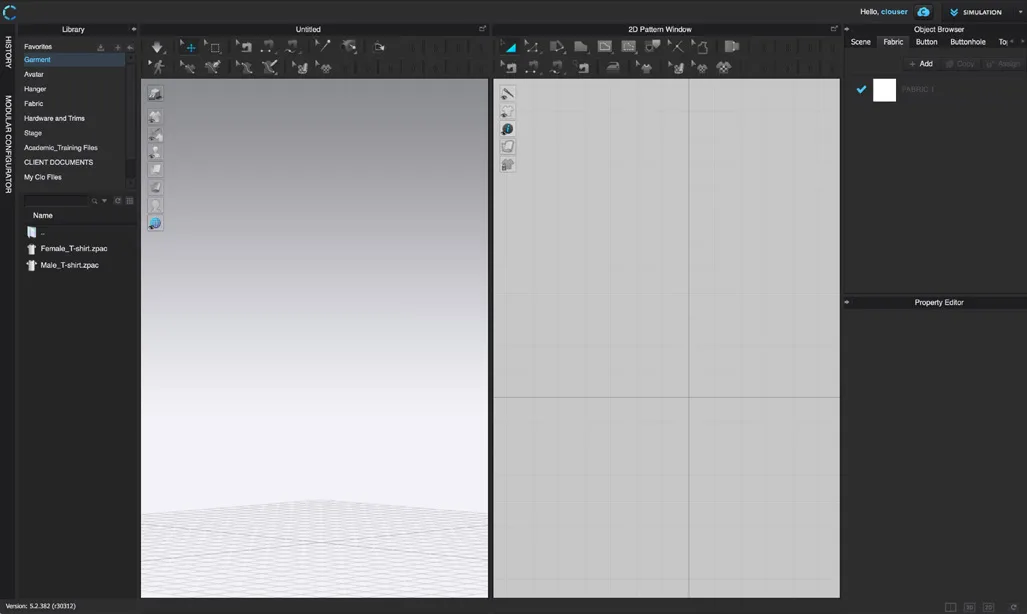This screenshot has height=614, width=1027.
Task: Open the parent folder '..' entry
Action: click(x=36, y=233)
